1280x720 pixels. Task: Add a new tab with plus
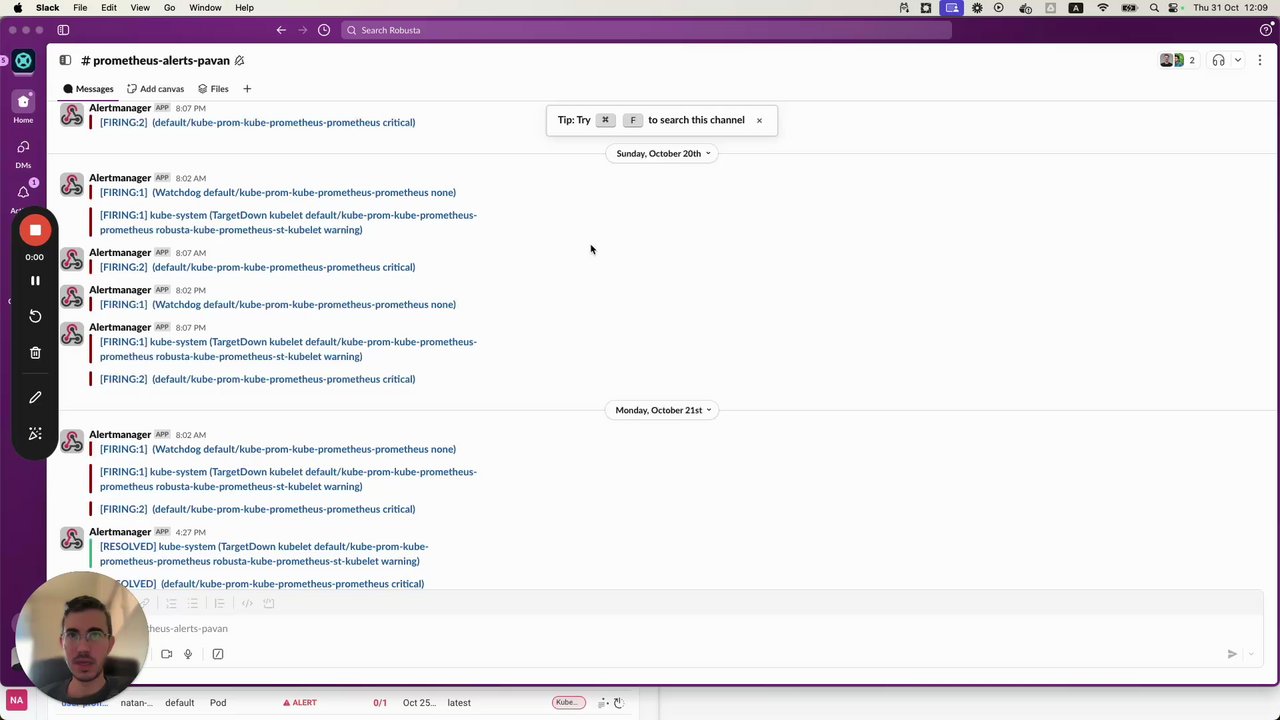point(247,89)
